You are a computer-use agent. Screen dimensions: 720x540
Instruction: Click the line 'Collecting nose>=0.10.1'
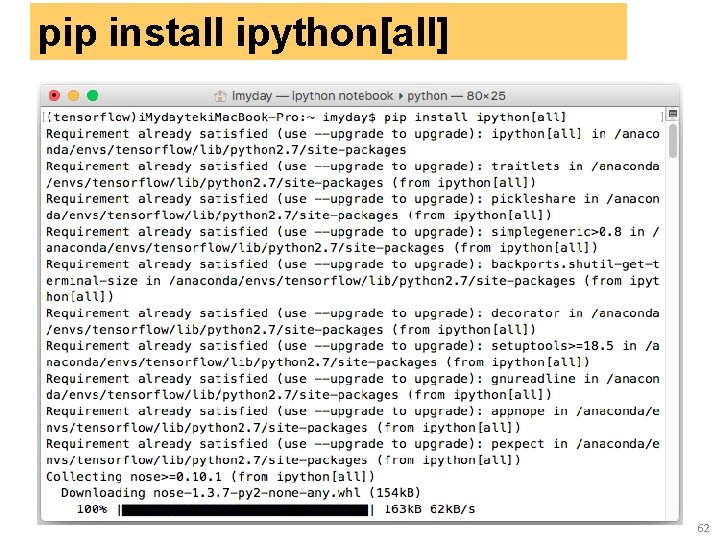210,477
